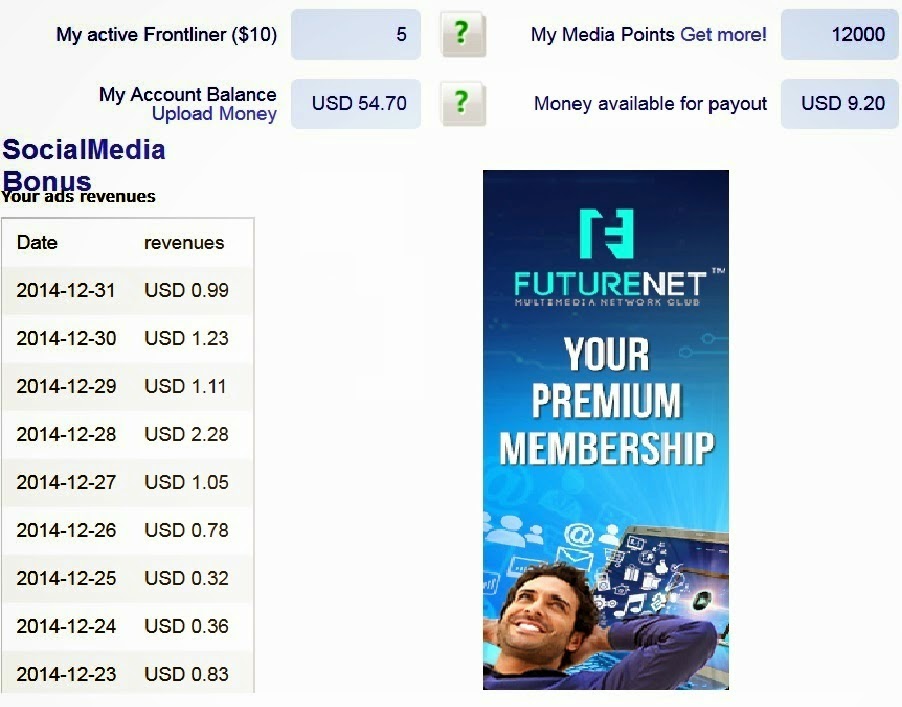Click the Upload Money link

pyautogui.click(x=213, y=114)
